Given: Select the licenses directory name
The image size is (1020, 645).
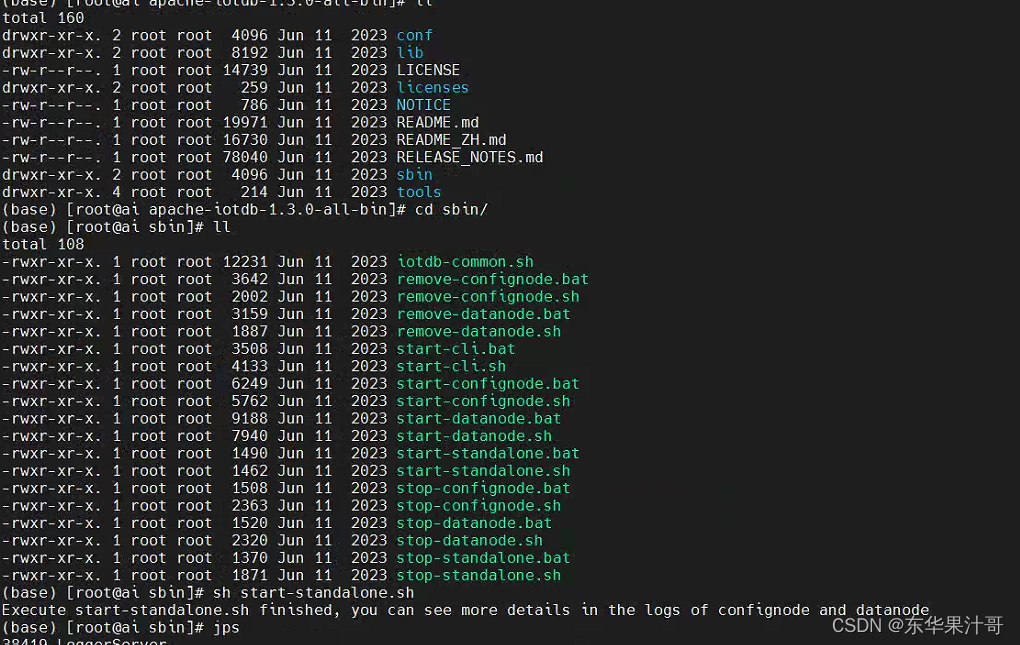Looking at the screenshot, I should [432, 87].
